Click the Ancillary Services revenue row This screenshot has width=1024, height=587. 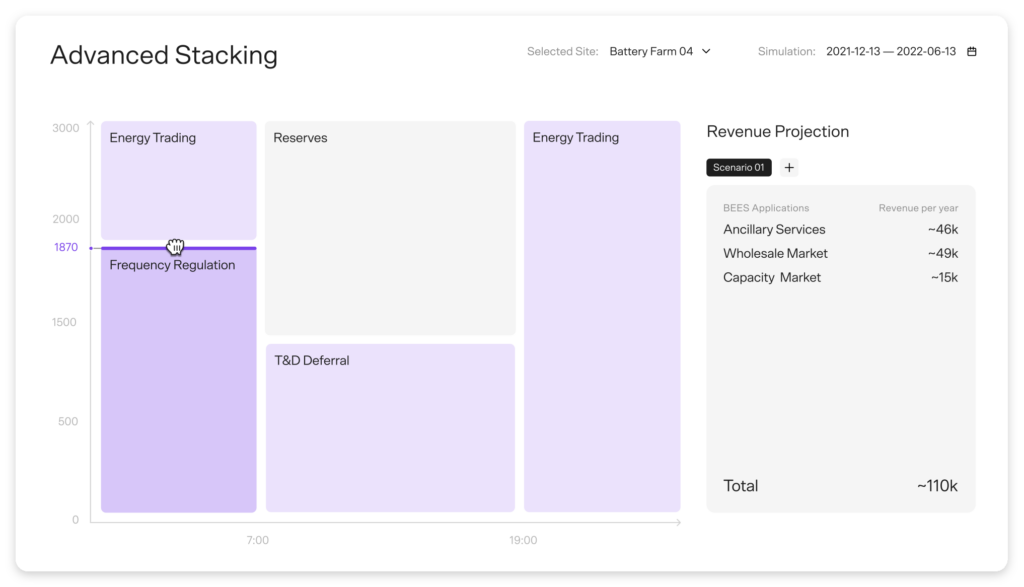pos(840,230)
